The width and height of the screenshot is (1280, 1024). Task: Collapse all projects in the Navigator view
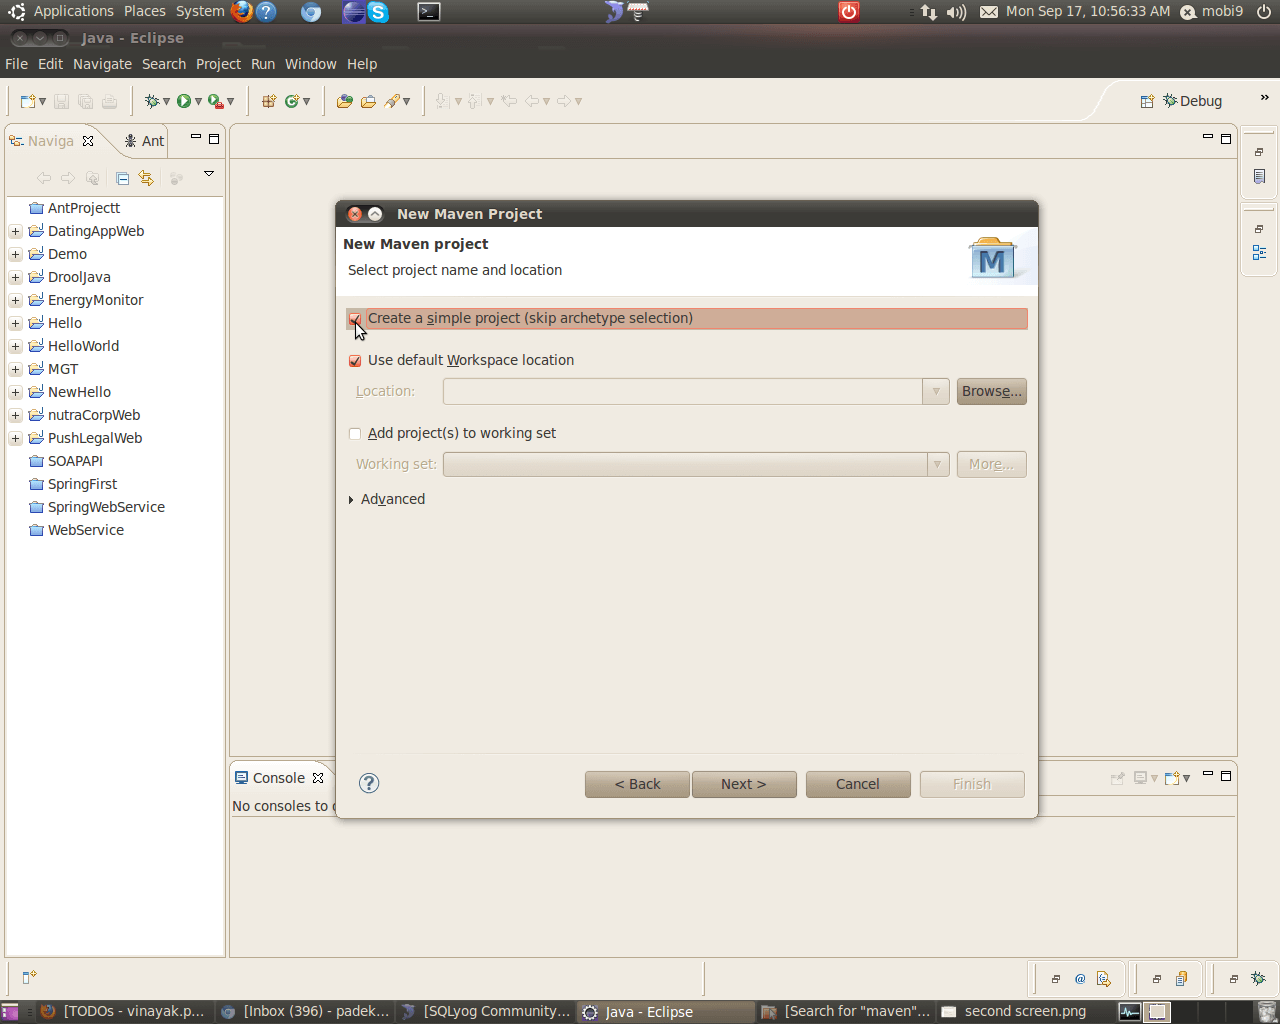tap(122, 177)
